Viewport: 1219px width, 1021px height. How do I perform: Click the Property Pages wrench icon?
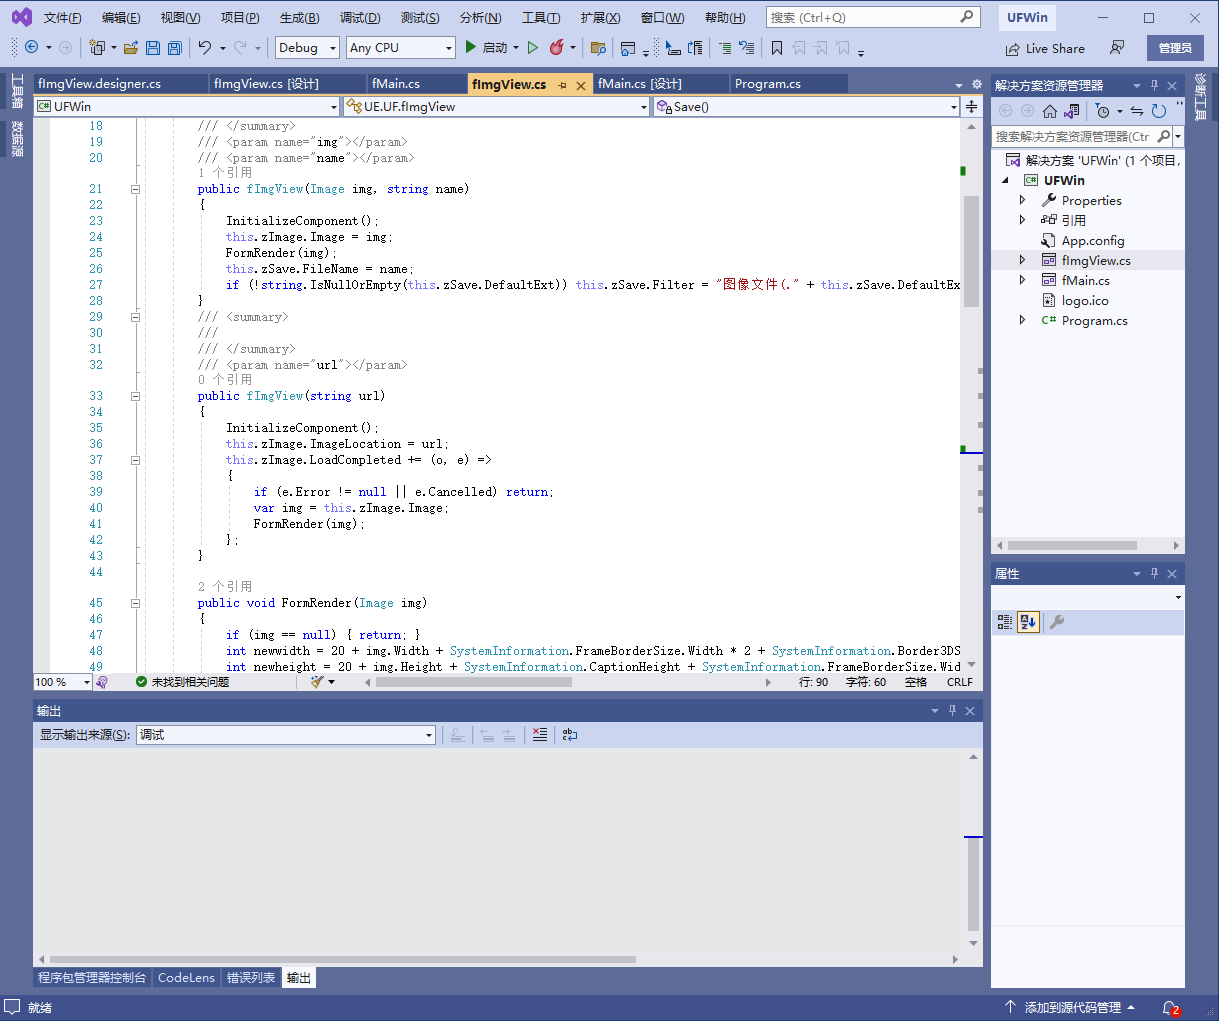(x=1056, y=622)
